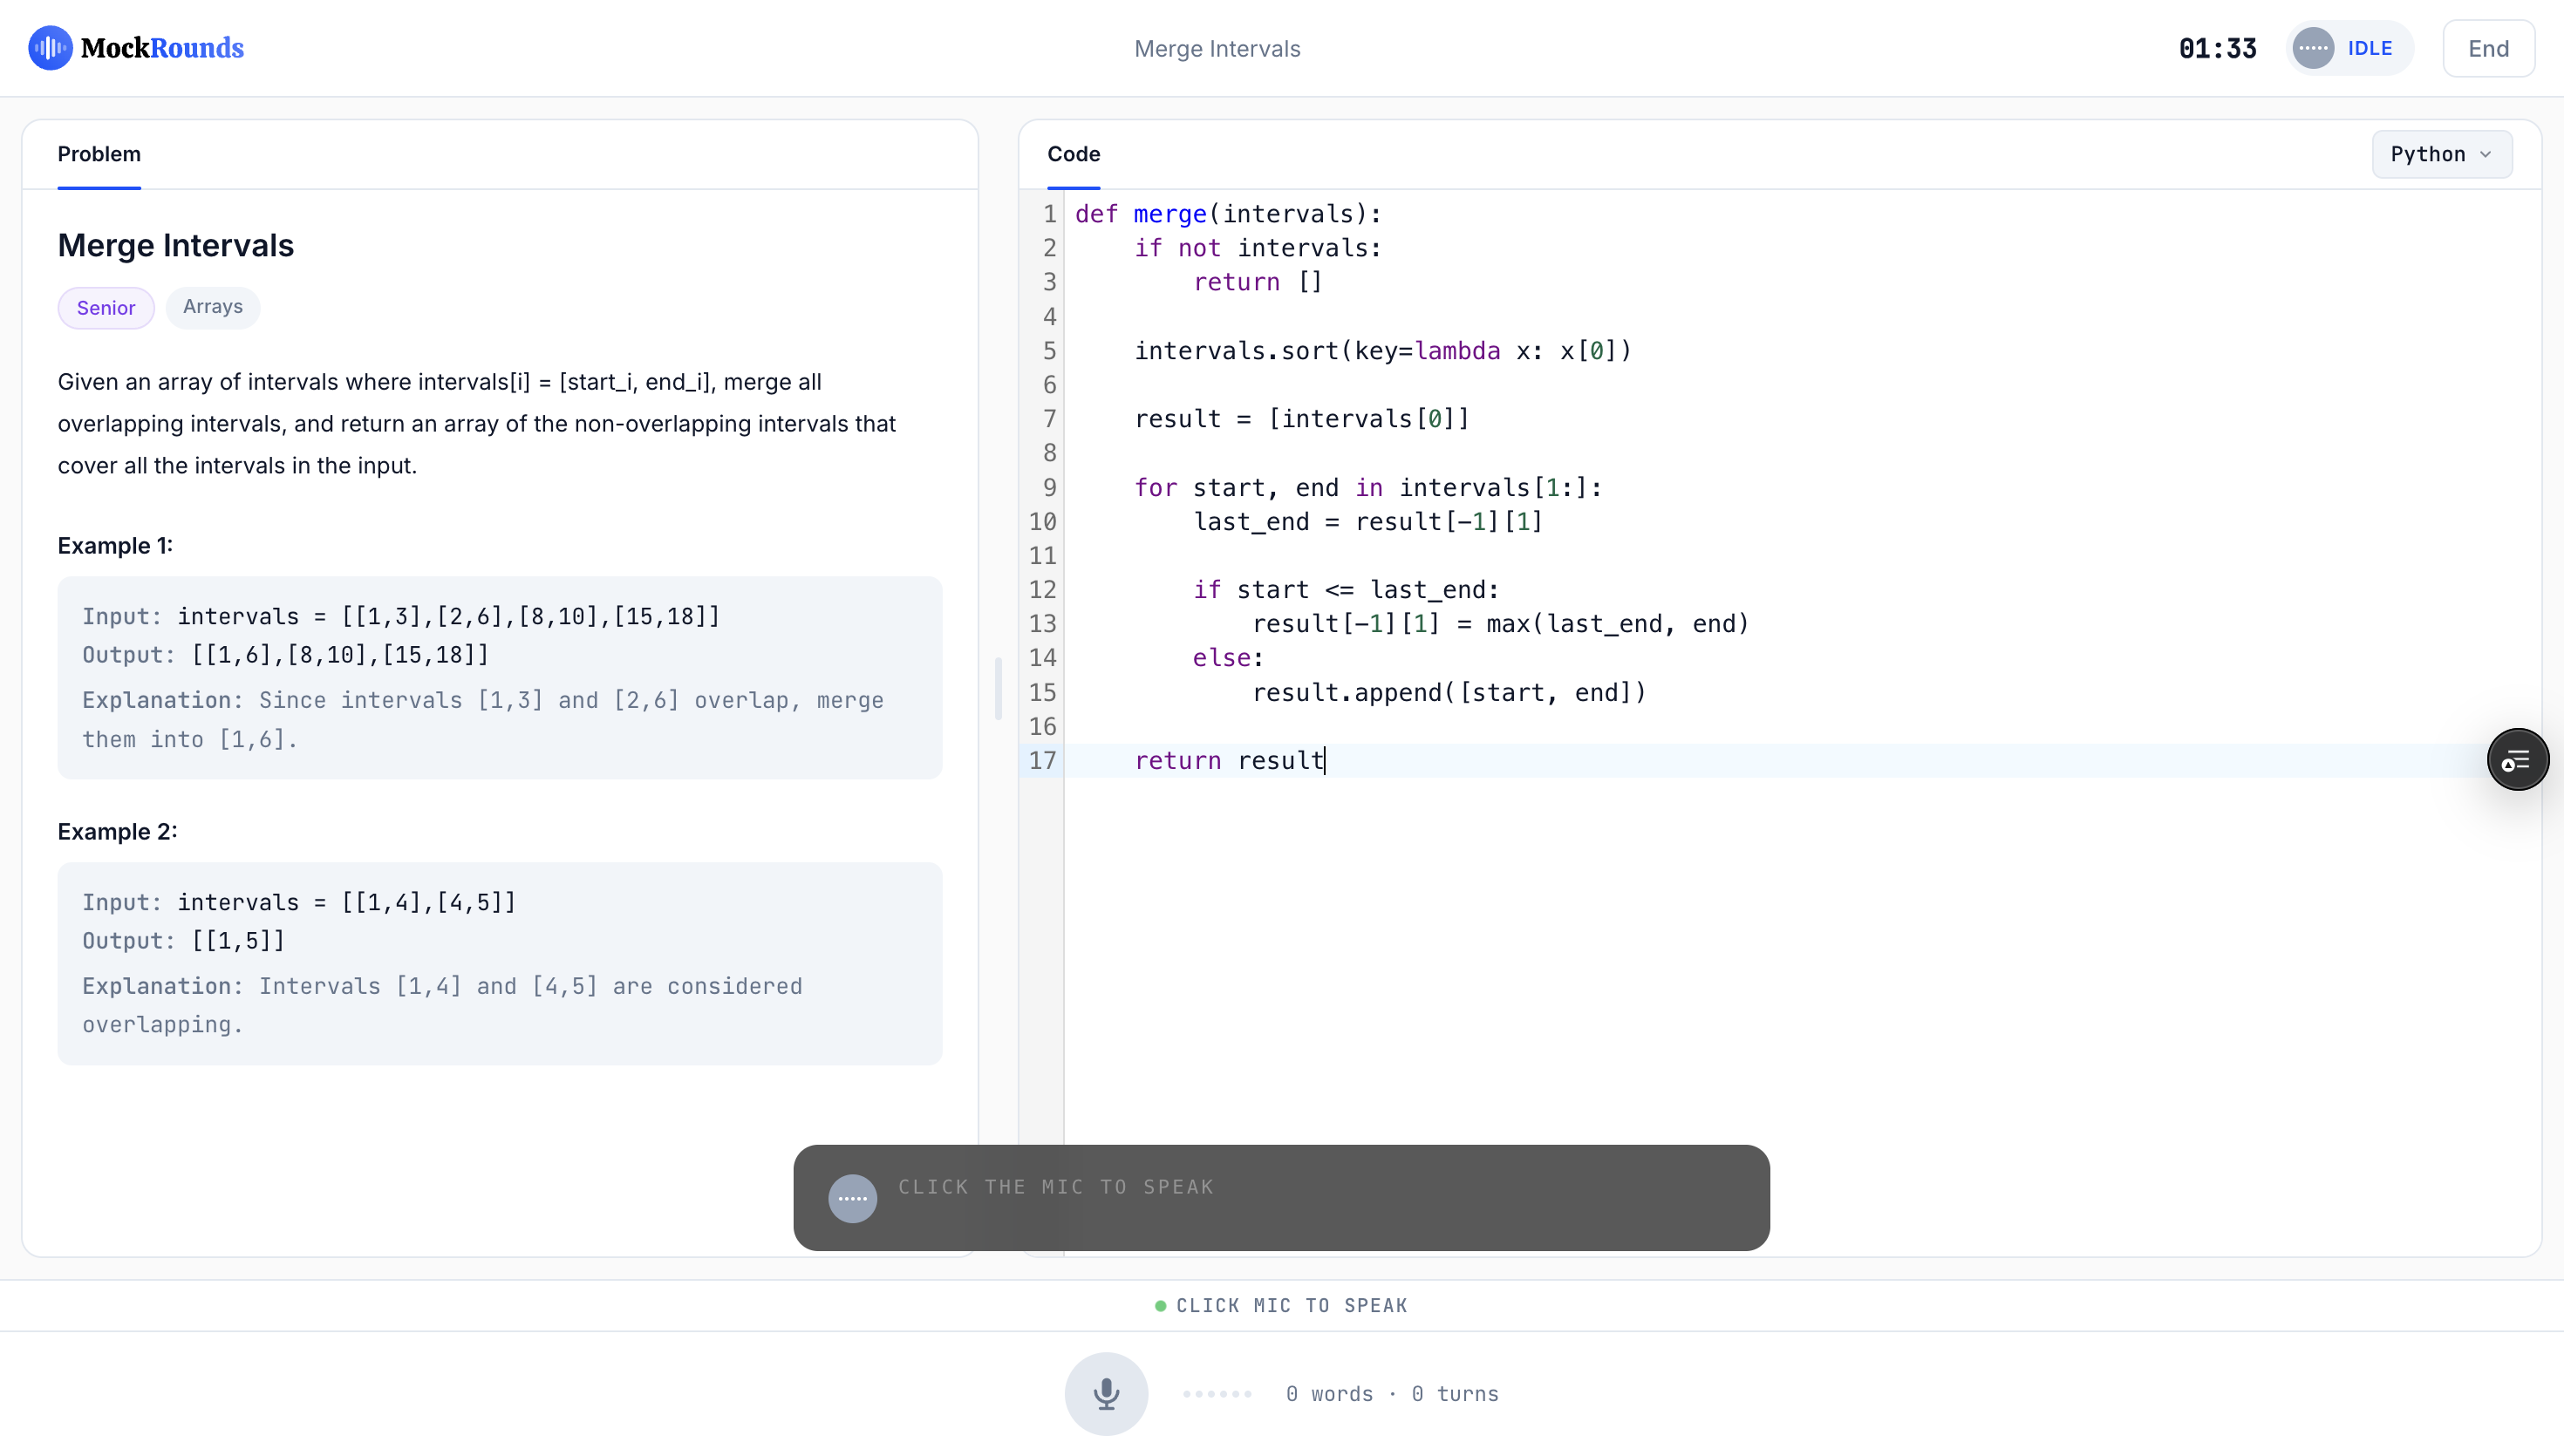This screenshot has height=1456, width=2564.
Task: Click line number 10 in the gutter
Action: click(x=1042, y=522)
